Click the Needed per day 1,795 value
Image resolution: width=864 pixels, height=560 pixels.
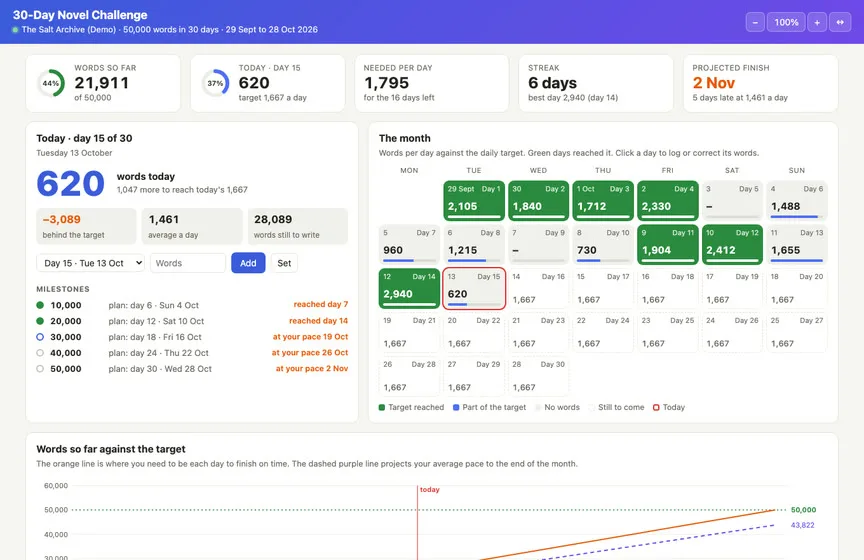click(x=386, y=83)
